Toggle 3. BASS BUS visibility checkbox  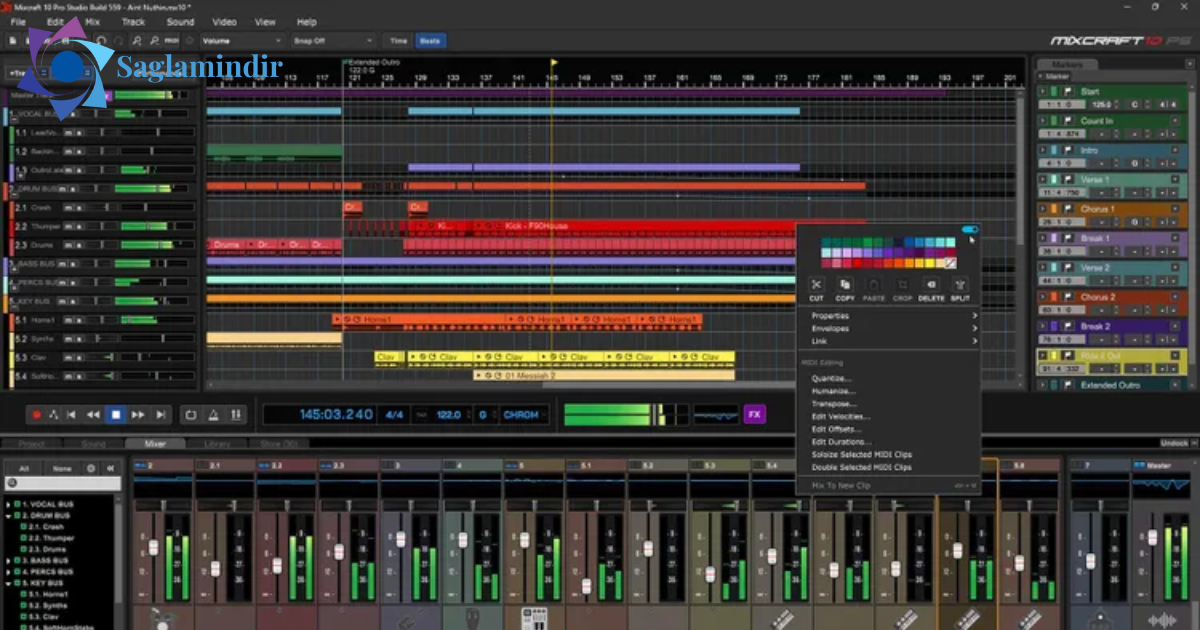tap(15, 561)
